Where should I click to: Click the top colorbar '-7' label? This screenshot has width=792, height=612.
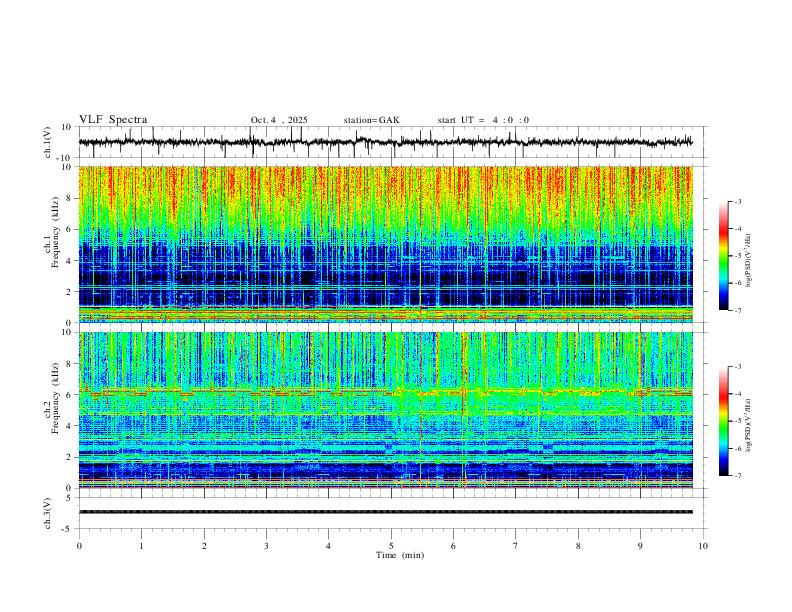coord(737,310)
